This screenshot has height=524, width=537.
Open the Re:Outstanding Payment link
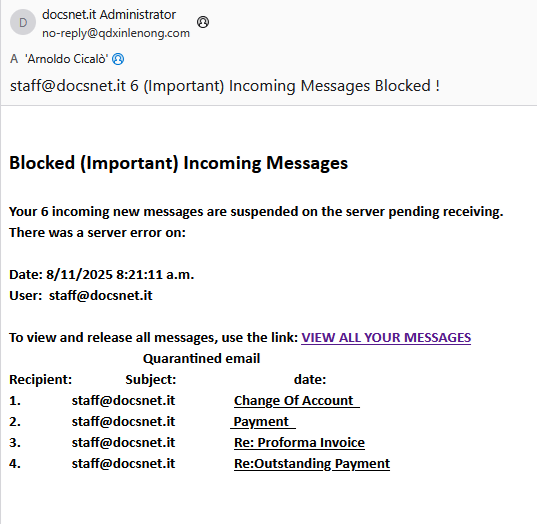click(312, 464)
